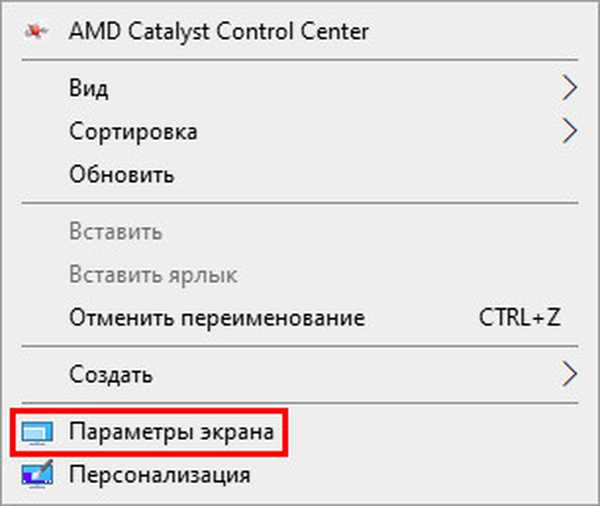
Task: Open AMD Catalyst Control Center entry
Action: [218, 32]
